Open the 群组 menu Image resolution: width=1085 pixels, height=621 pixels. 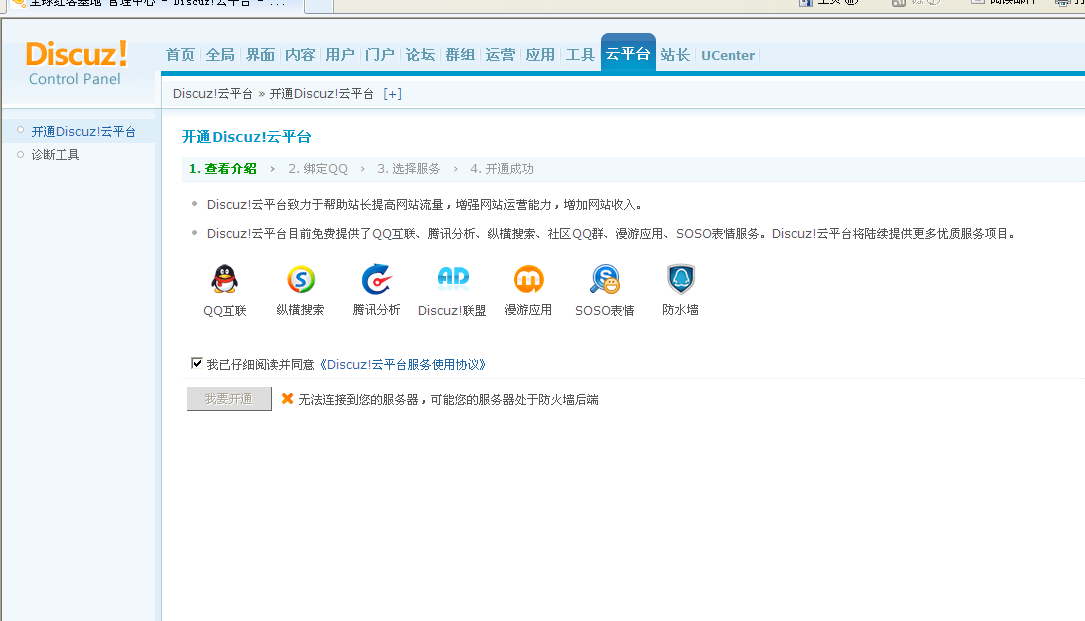coord(460,55)
